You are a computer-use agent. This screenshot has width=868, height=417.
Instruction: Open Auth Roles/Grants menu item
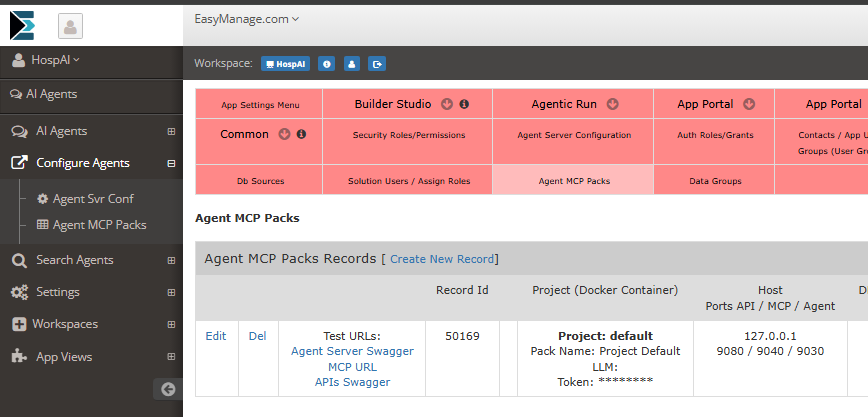point(715,135)
